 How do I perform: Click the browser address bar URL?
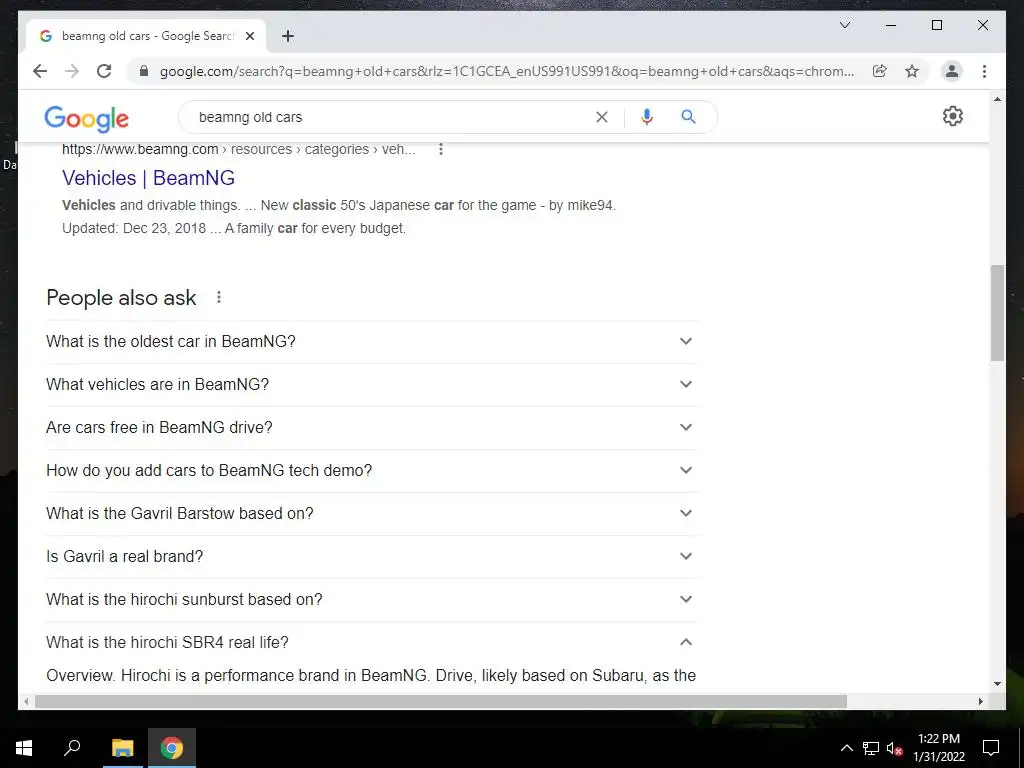(507, 71)
